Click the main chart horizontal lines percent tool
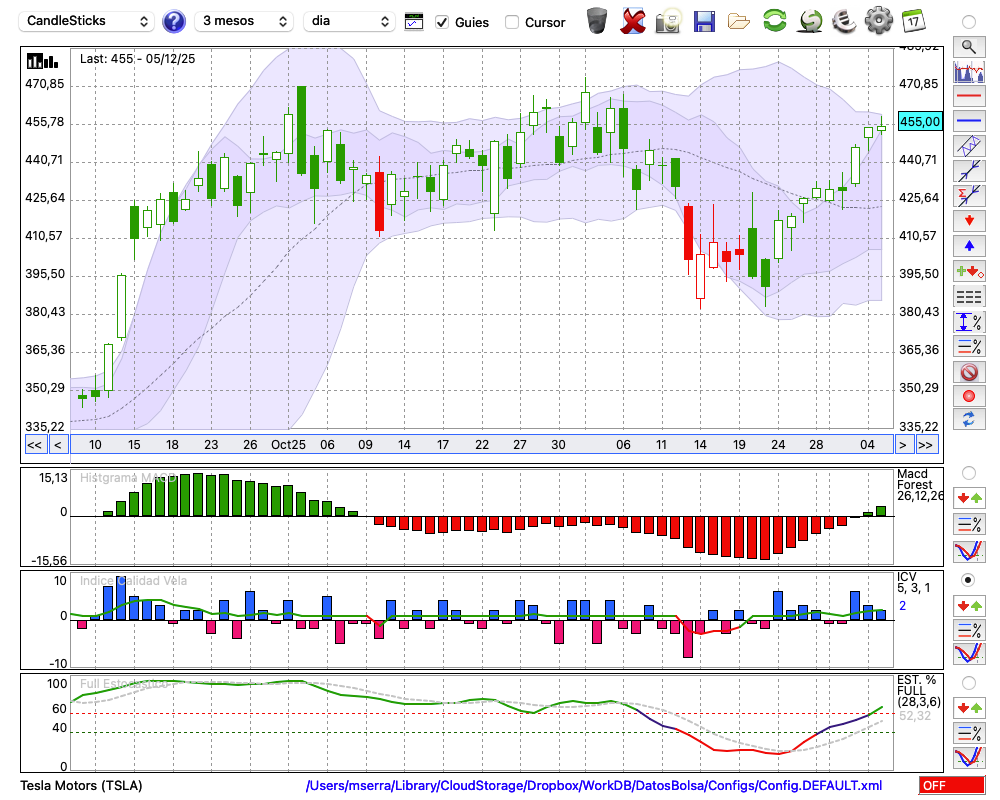The image size is (1000, 800). [x=969, y=346]
